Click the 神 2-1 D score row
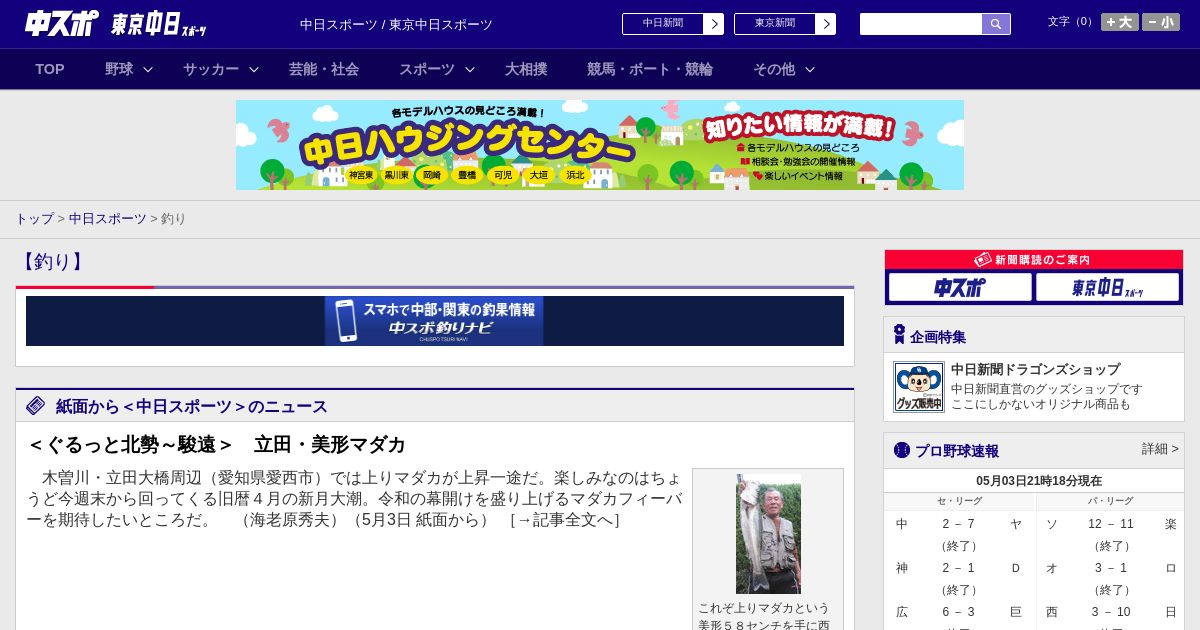Screen dimensions: 1200x630 959,568
